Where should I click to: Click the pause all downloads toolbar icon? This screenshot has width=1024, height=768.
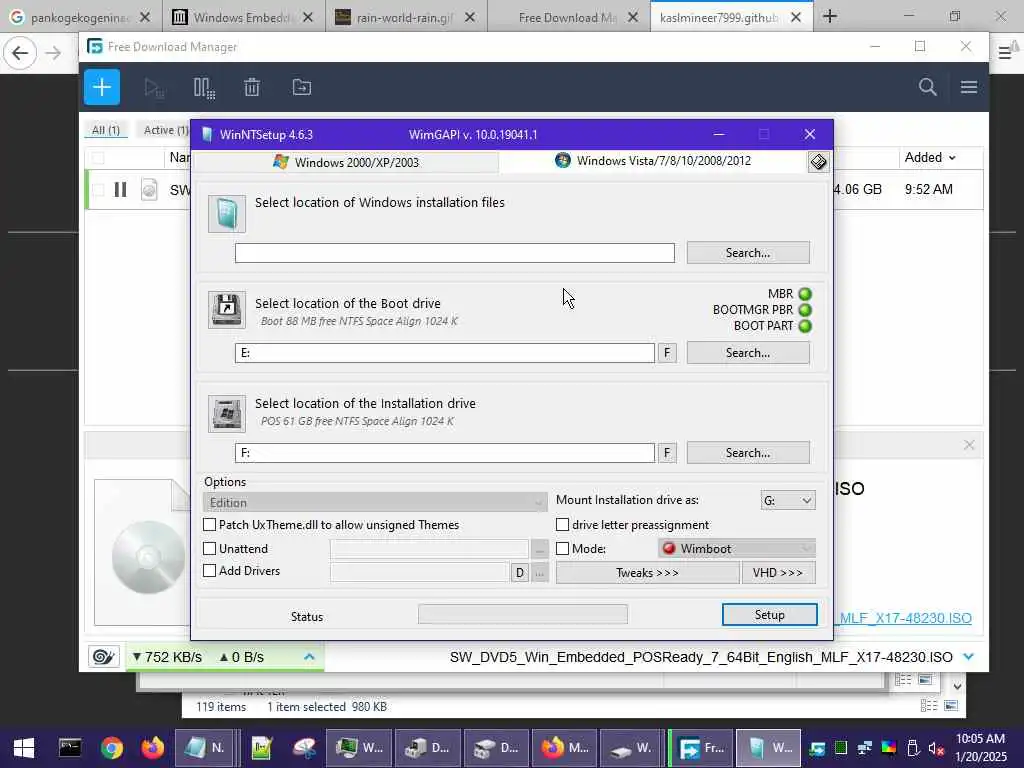tap(204, 88)
